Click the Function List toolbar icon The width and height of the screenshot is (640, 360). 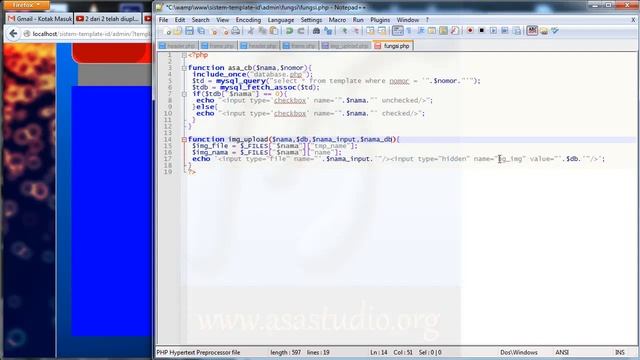point(455,31)
